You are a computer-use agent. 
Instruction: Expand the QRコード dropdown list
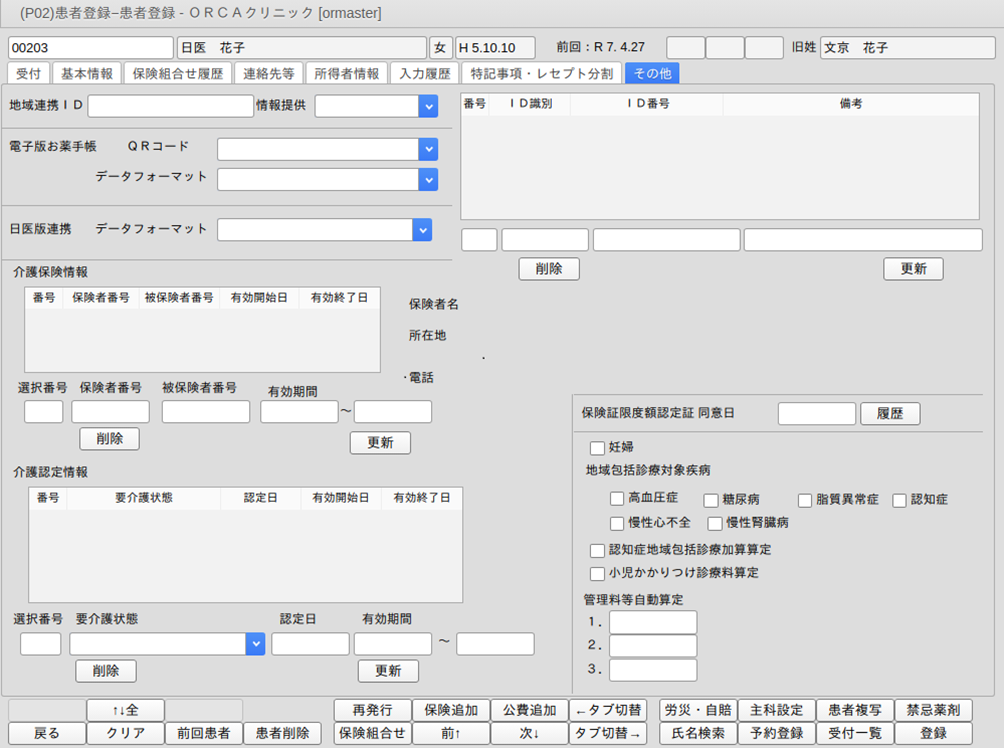[x=428, y=149]
